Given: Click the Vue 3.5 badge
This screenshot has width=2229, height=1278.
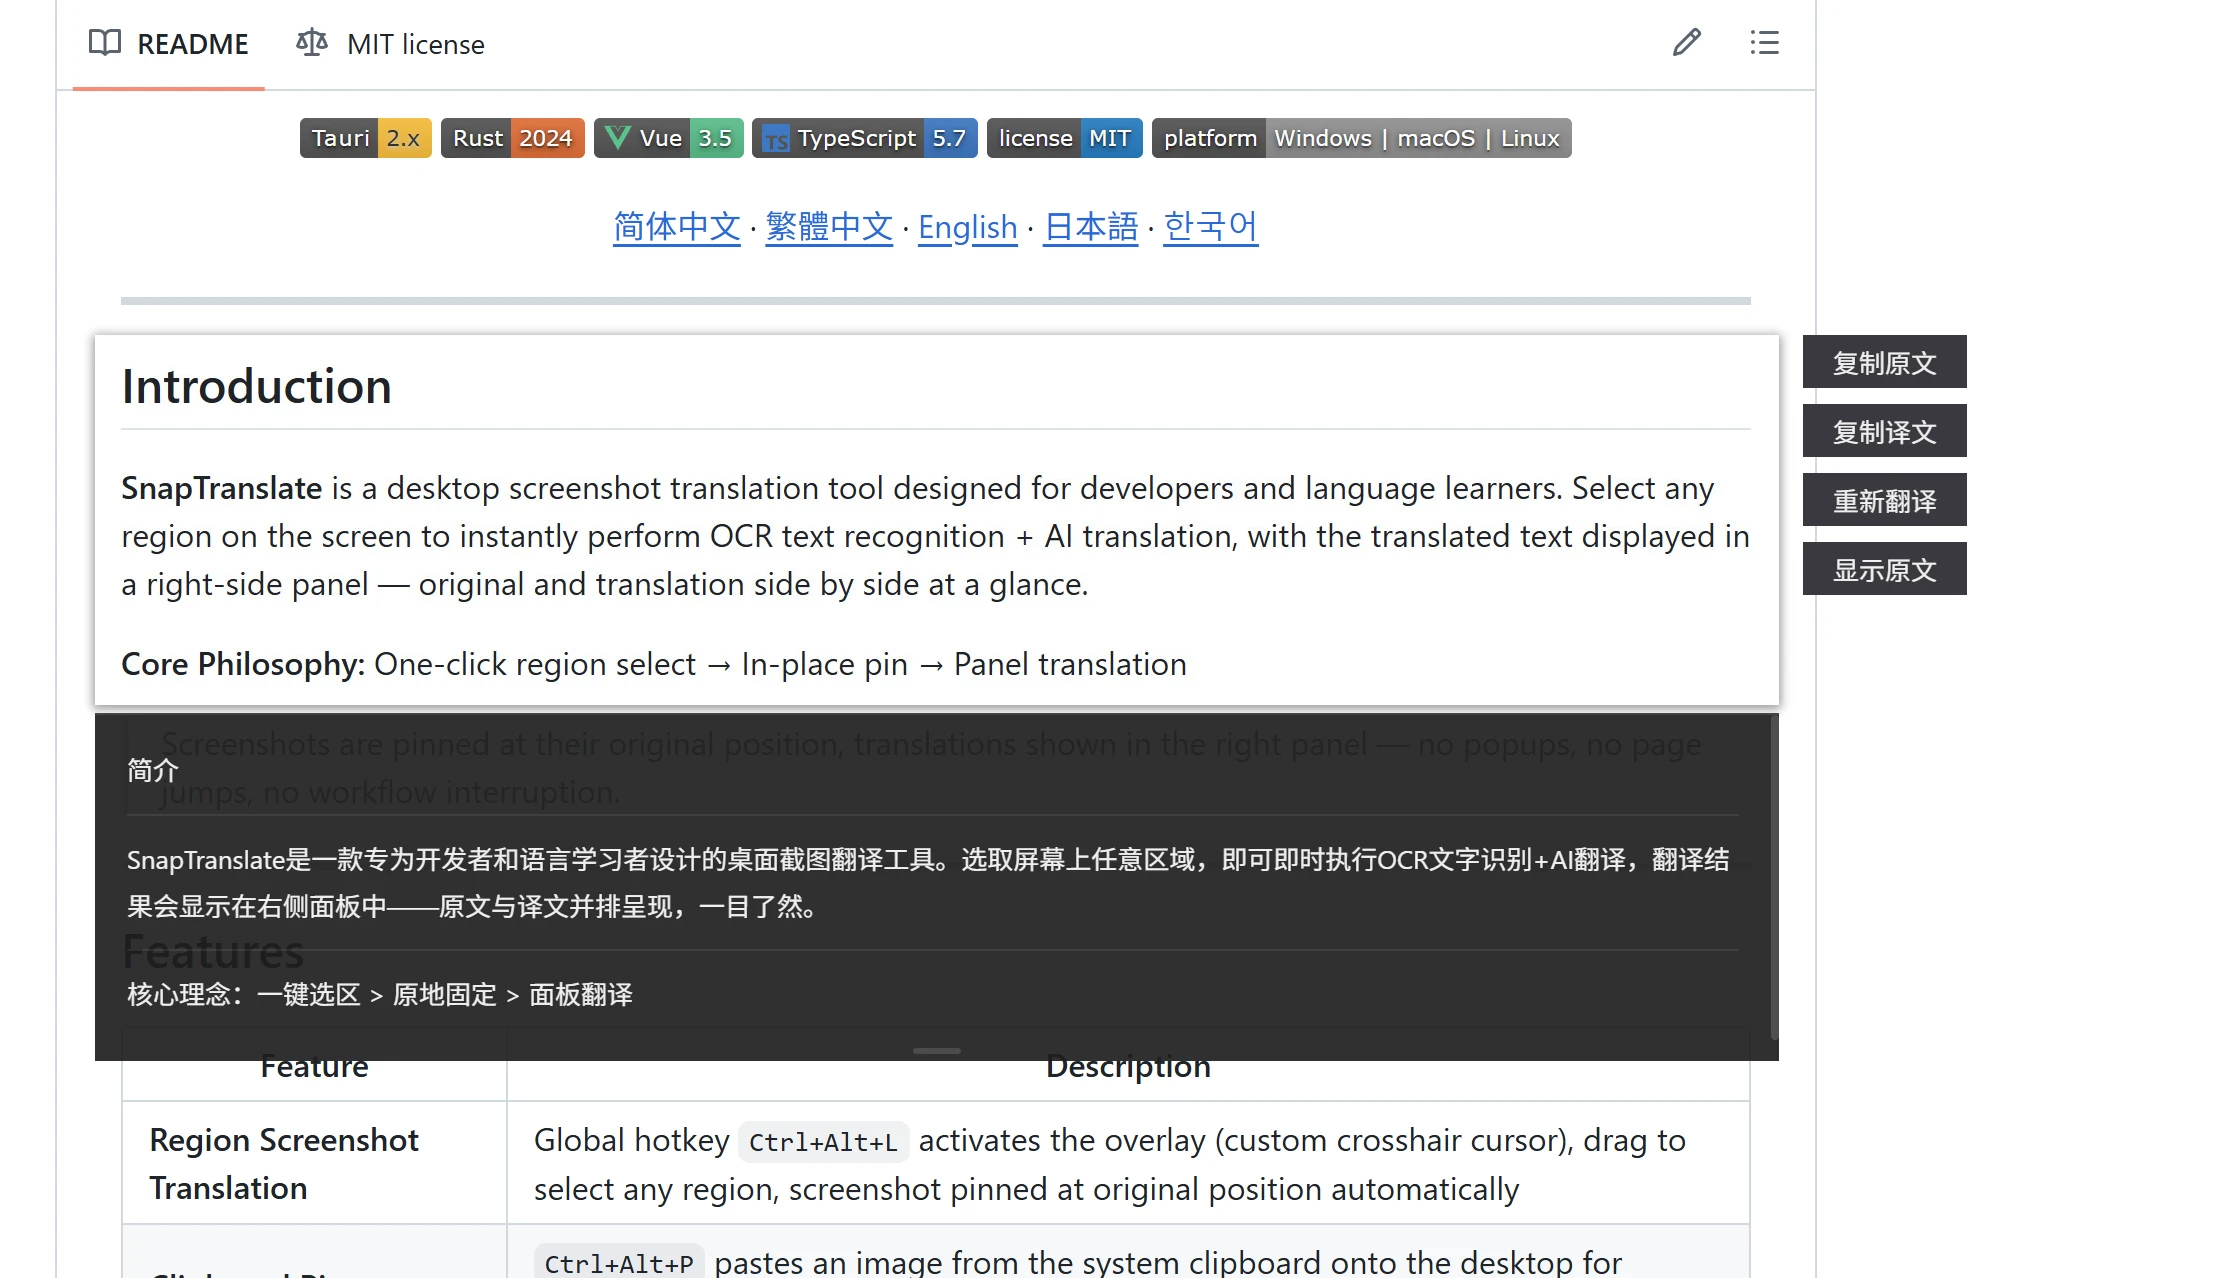Looking at the screenshot, I should tap(669, 138).
